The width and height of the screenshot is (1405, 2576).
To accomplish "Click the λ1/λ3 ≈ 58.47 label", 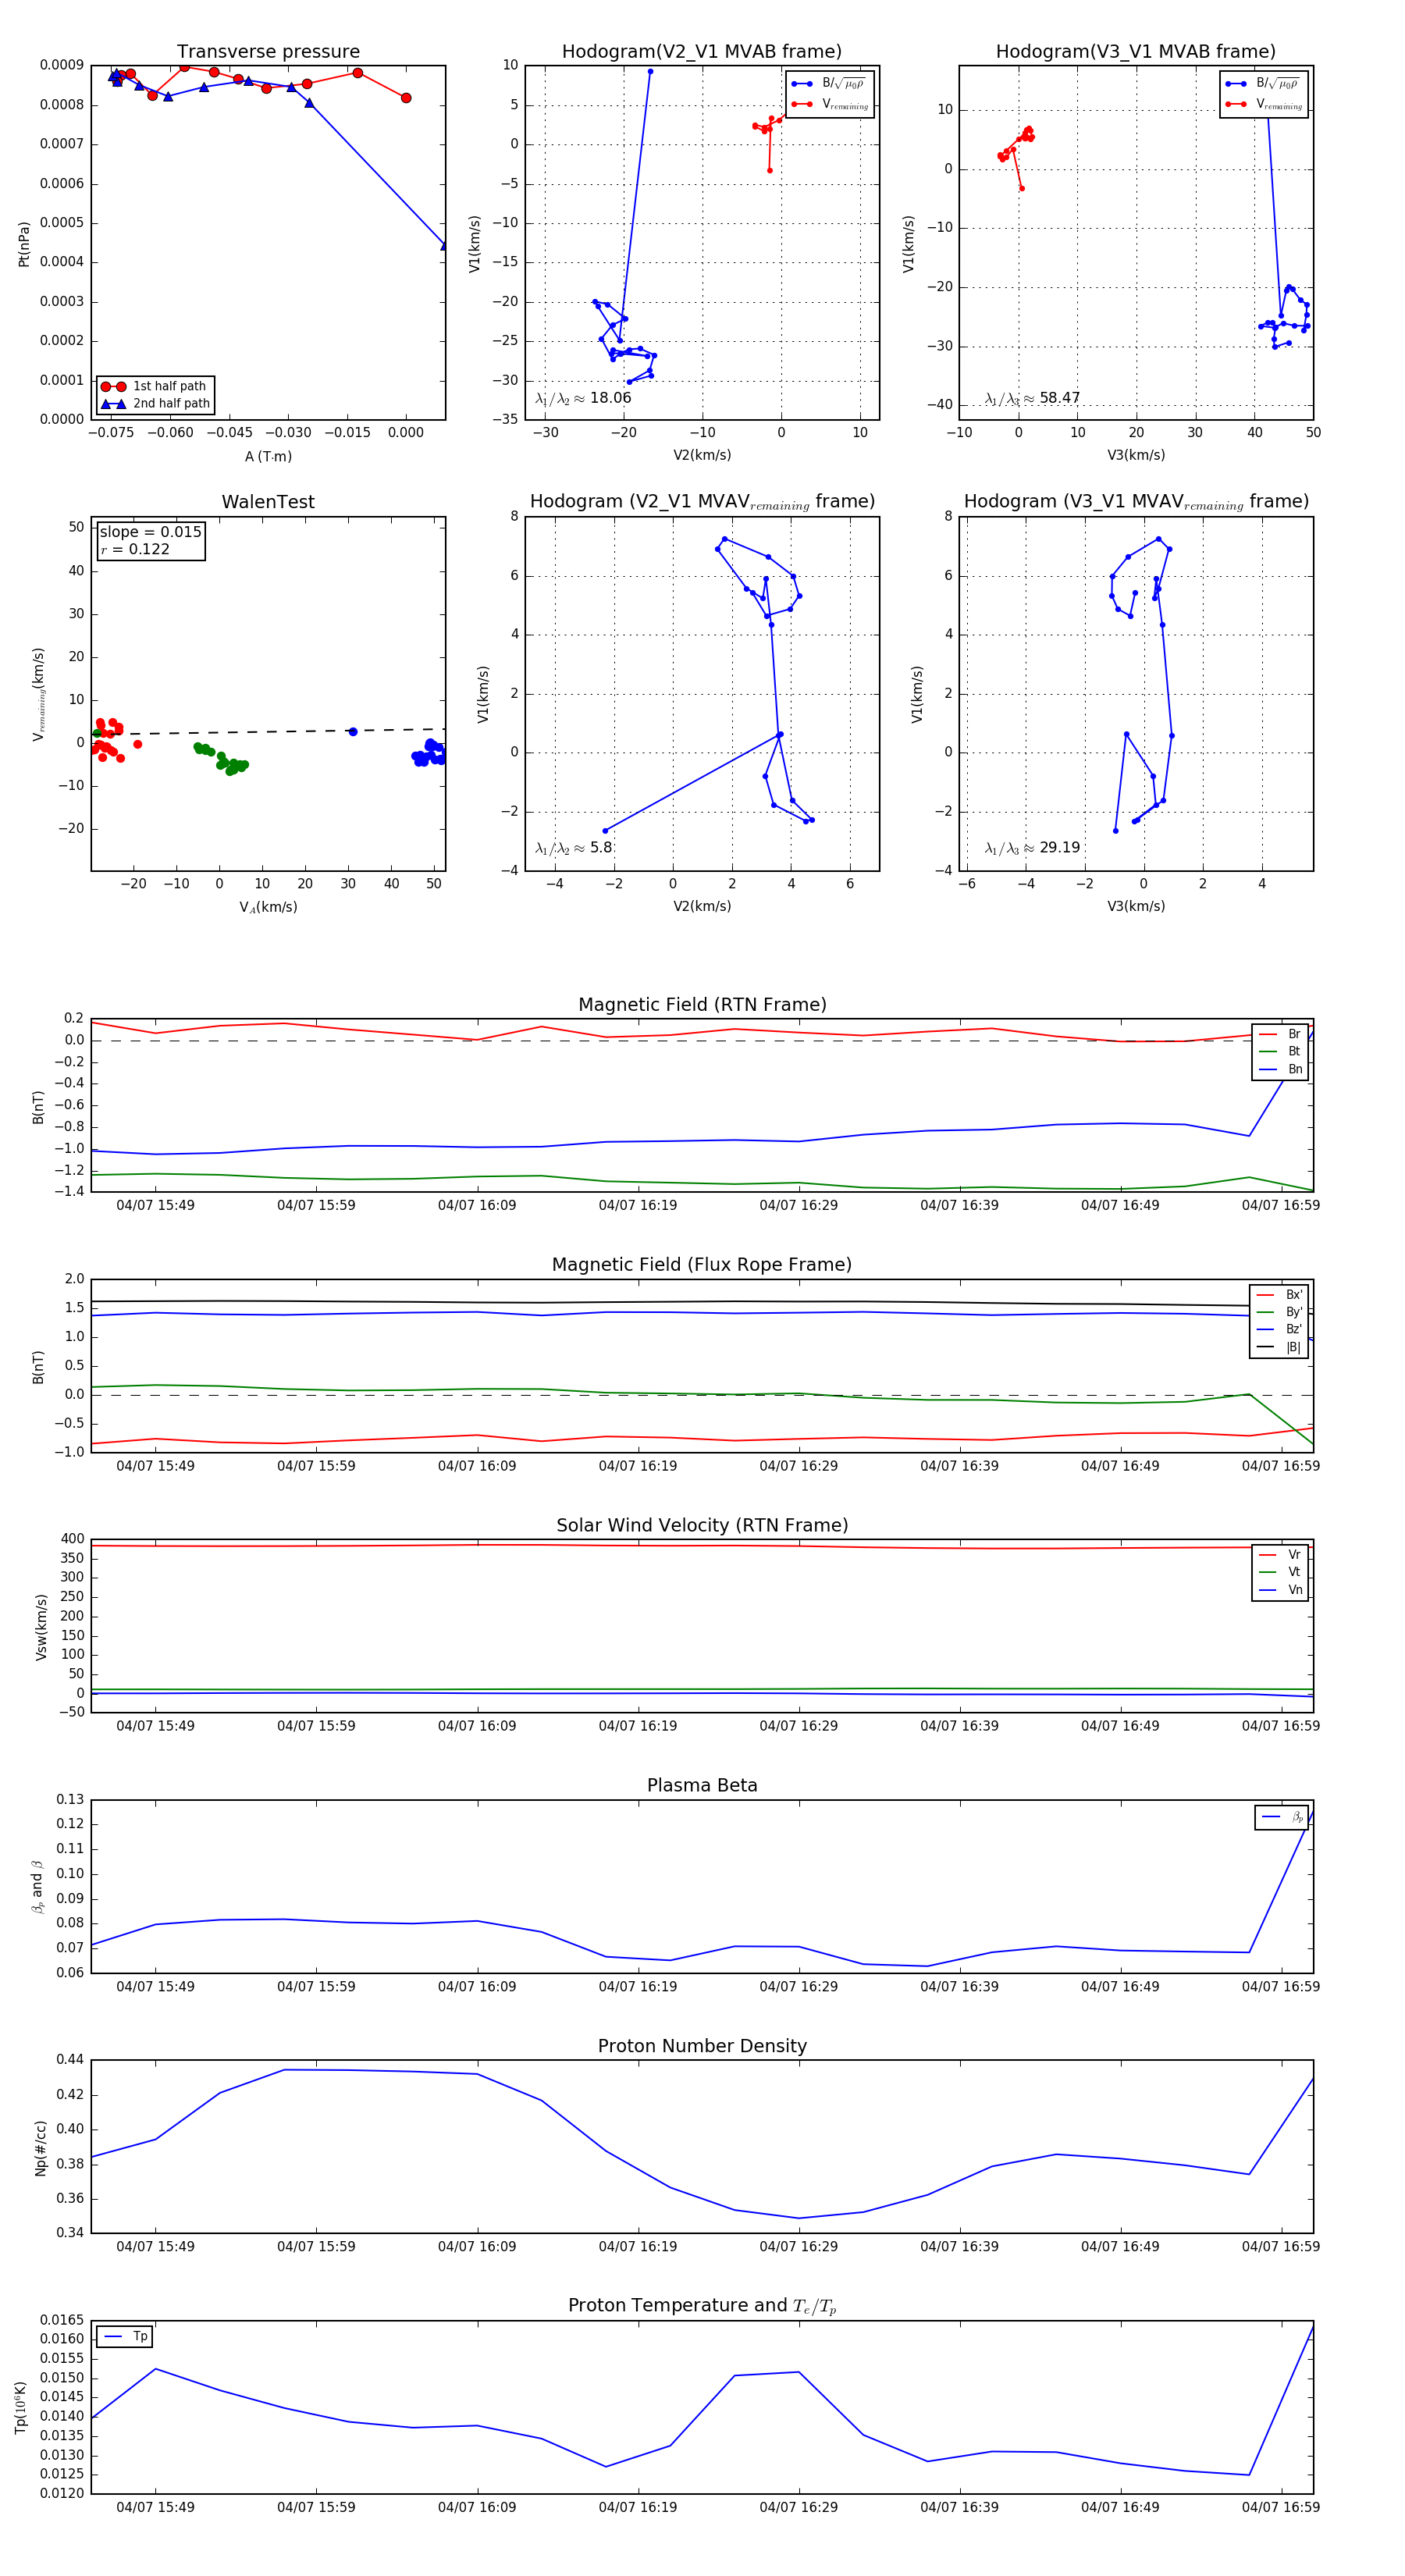I will [x=1032, y=398].
